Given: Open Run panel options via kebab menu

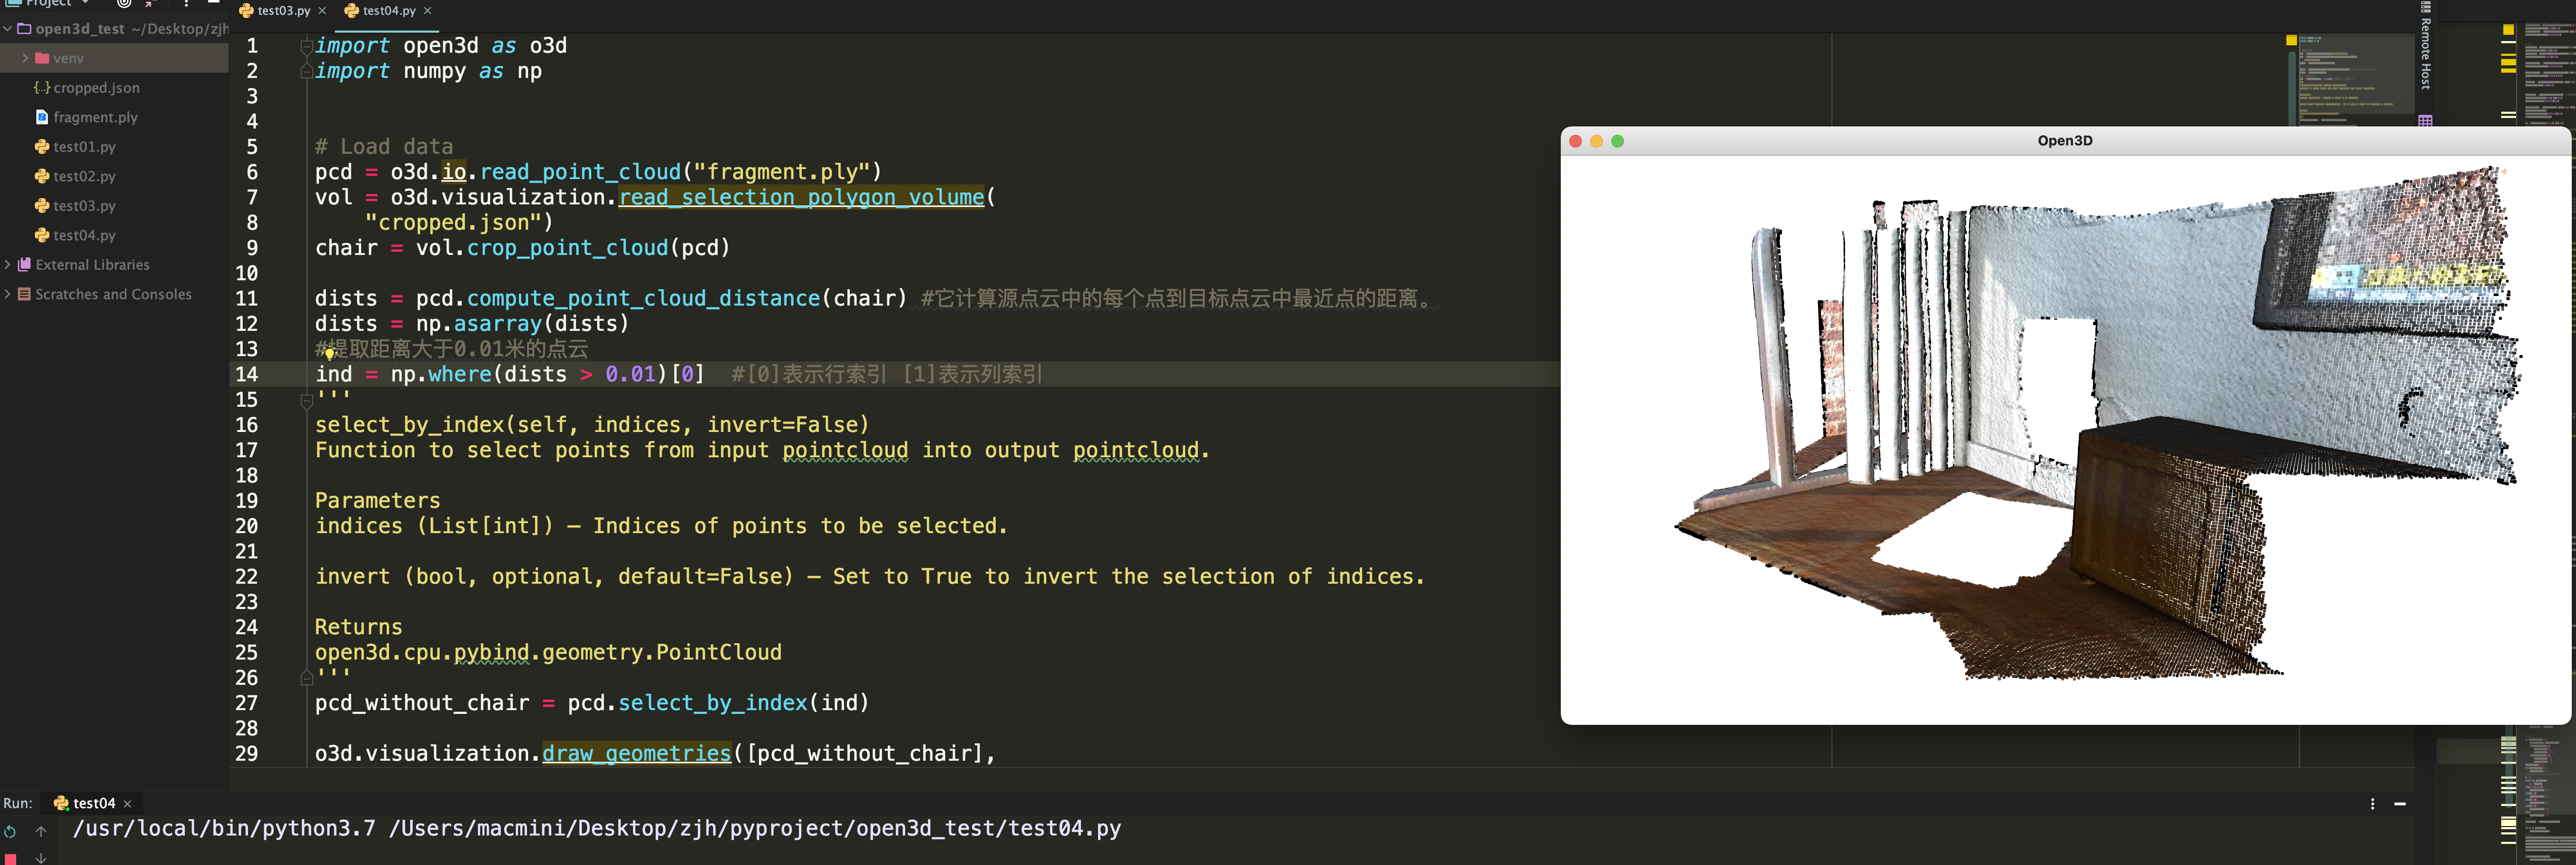Looking at the screenshot, I should tap(2373, 804).
